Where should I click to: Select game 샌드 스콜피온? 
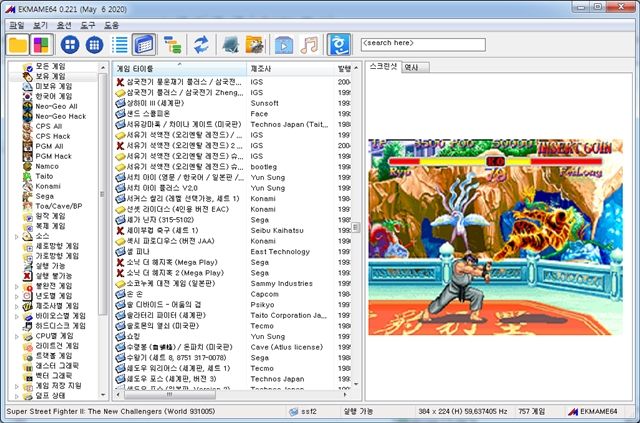(x=148, y=114)
